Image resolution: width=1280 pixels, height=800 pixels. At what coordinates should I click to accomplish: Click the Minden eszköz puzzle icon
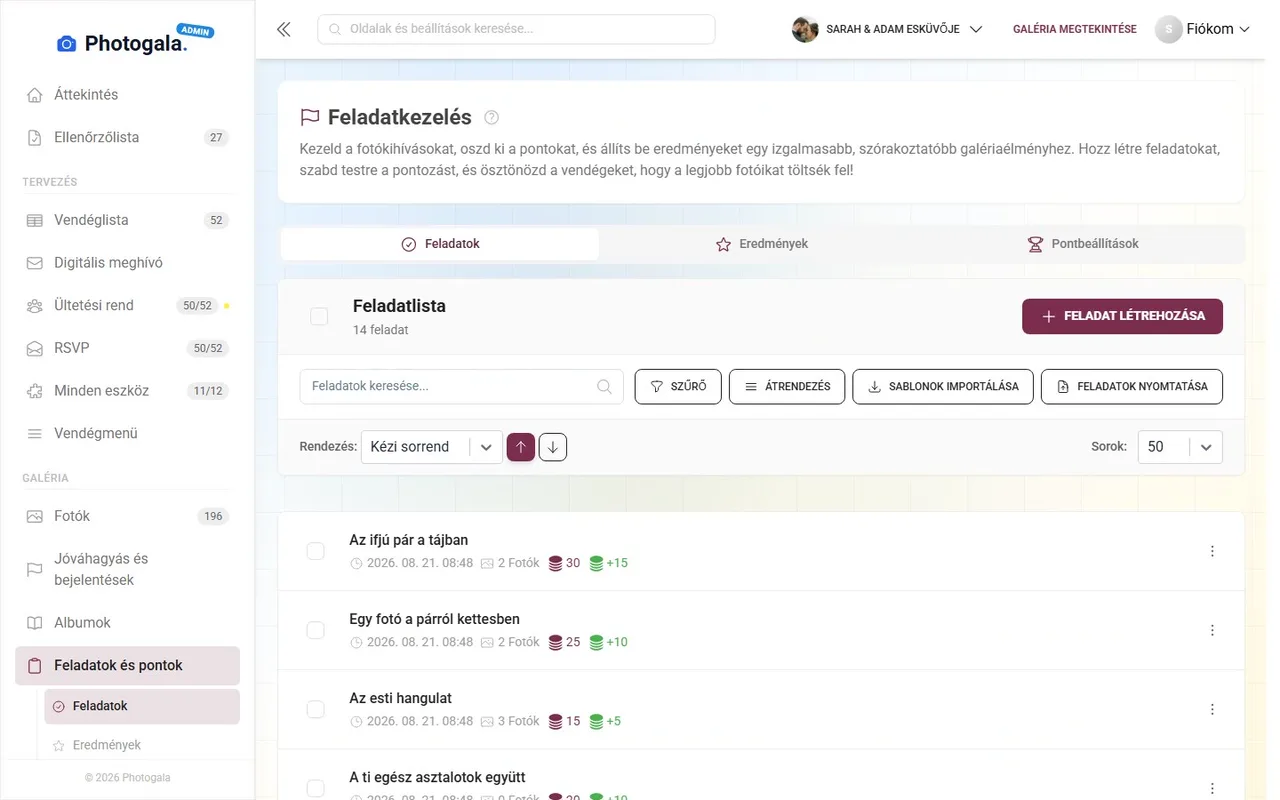35,391
